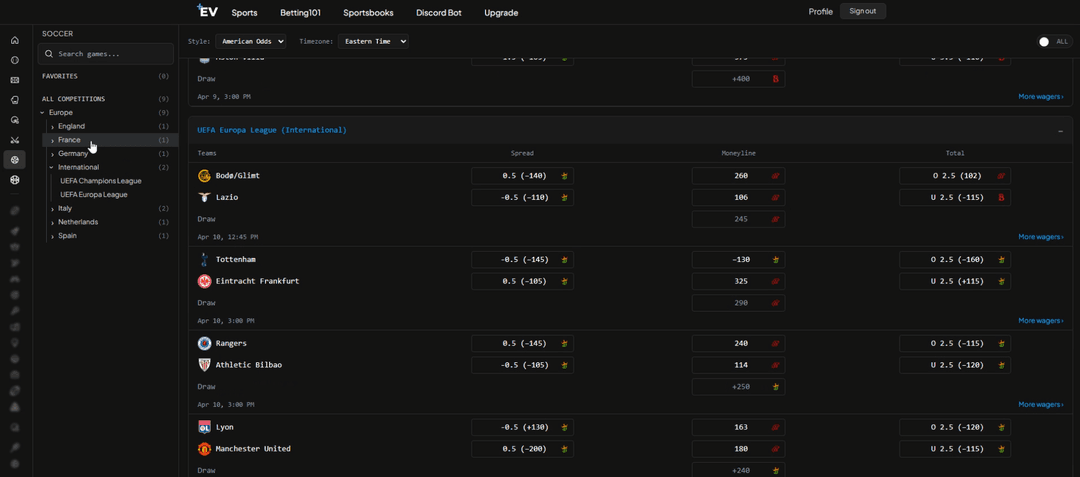
Task: Select UEFA Champions League in sidebar
Action: click(x=101, y=181)
